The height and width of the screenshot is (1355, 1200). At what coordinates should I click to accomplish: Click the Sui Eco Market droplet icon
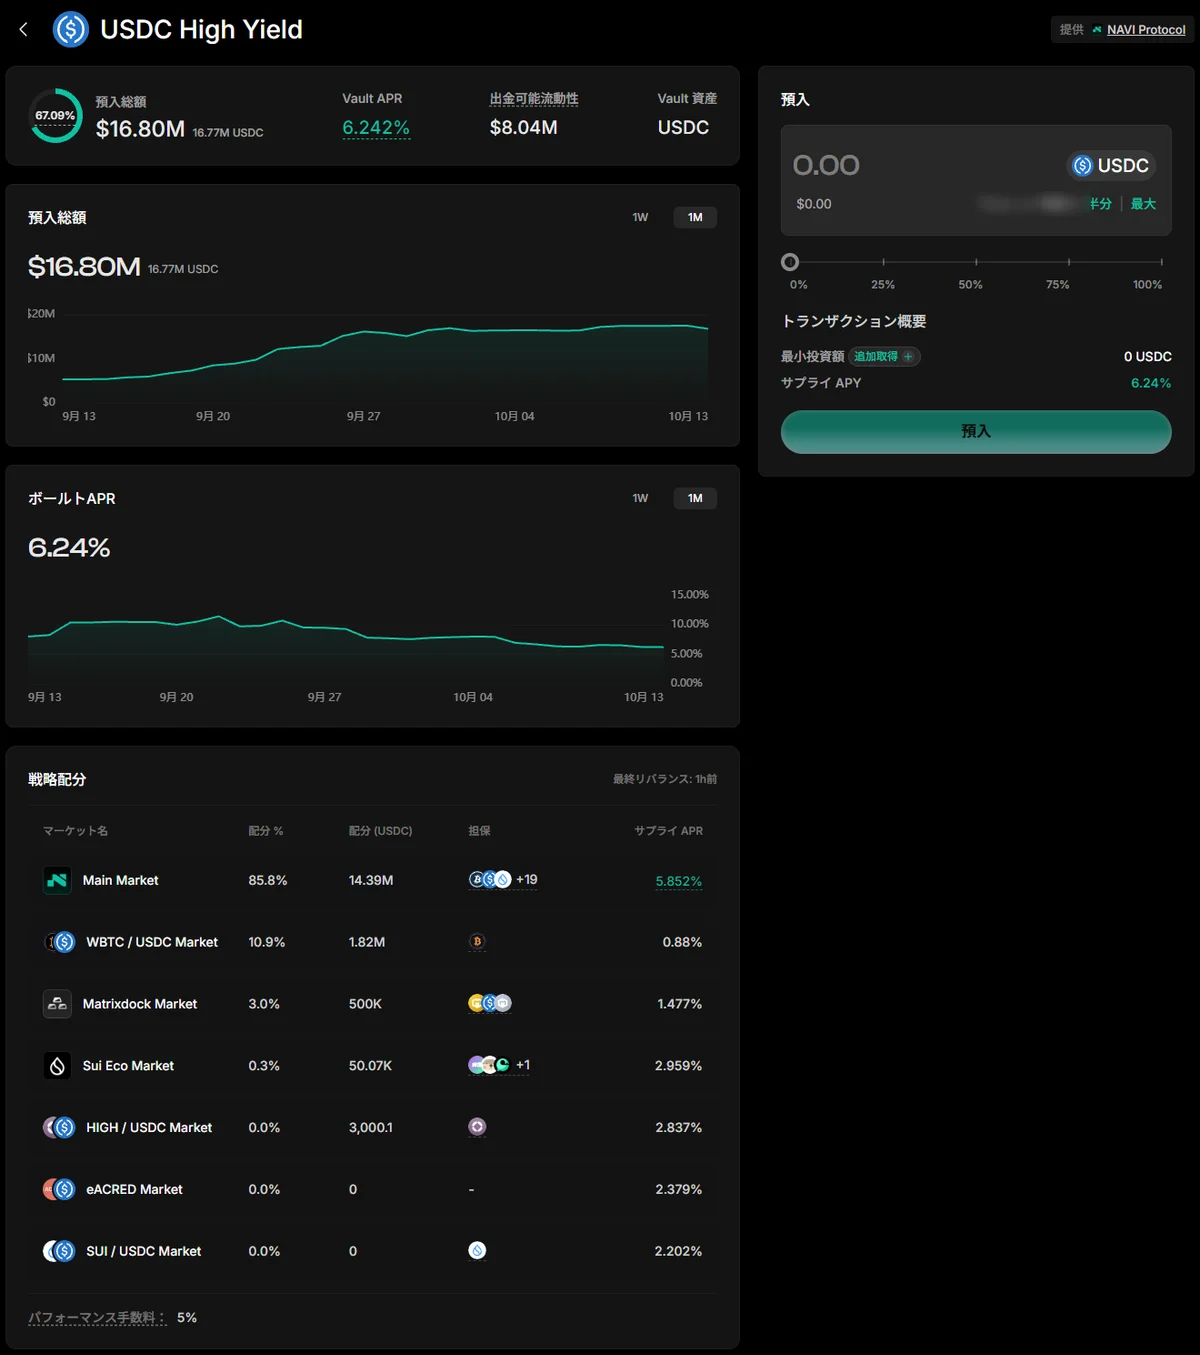click(57, 1066)
